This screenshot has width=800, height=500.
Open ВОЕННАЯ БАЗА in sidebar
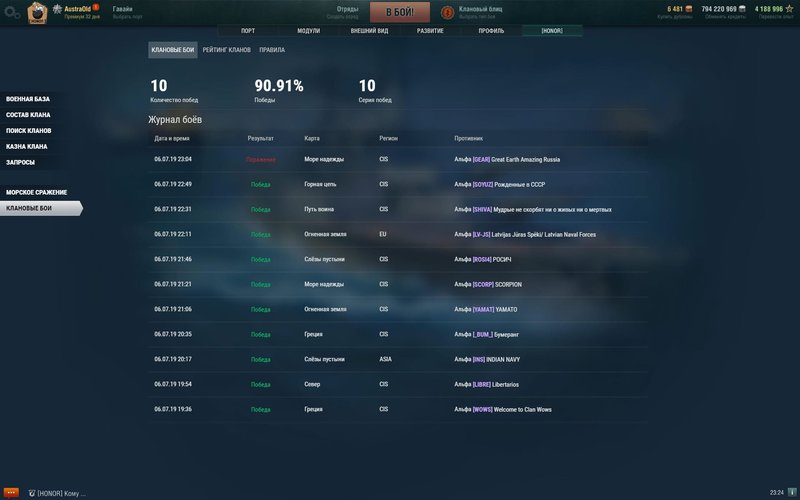[x=28, y=99]
